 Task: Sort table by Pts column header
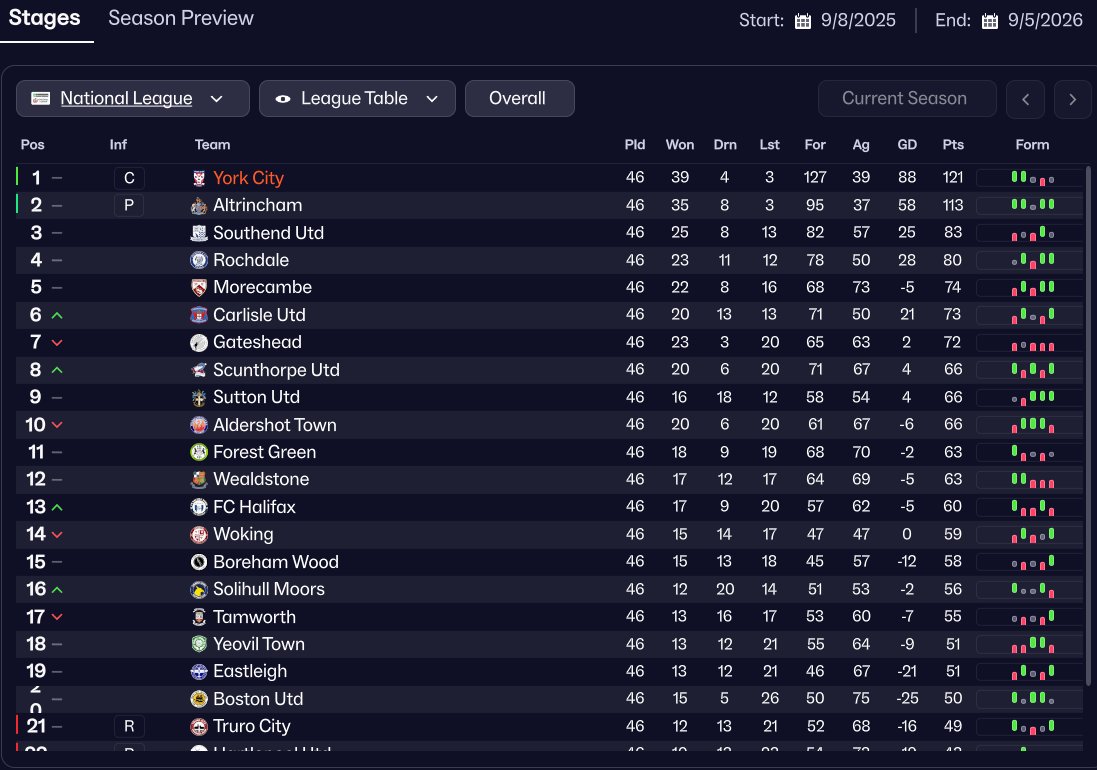point(953,145)
